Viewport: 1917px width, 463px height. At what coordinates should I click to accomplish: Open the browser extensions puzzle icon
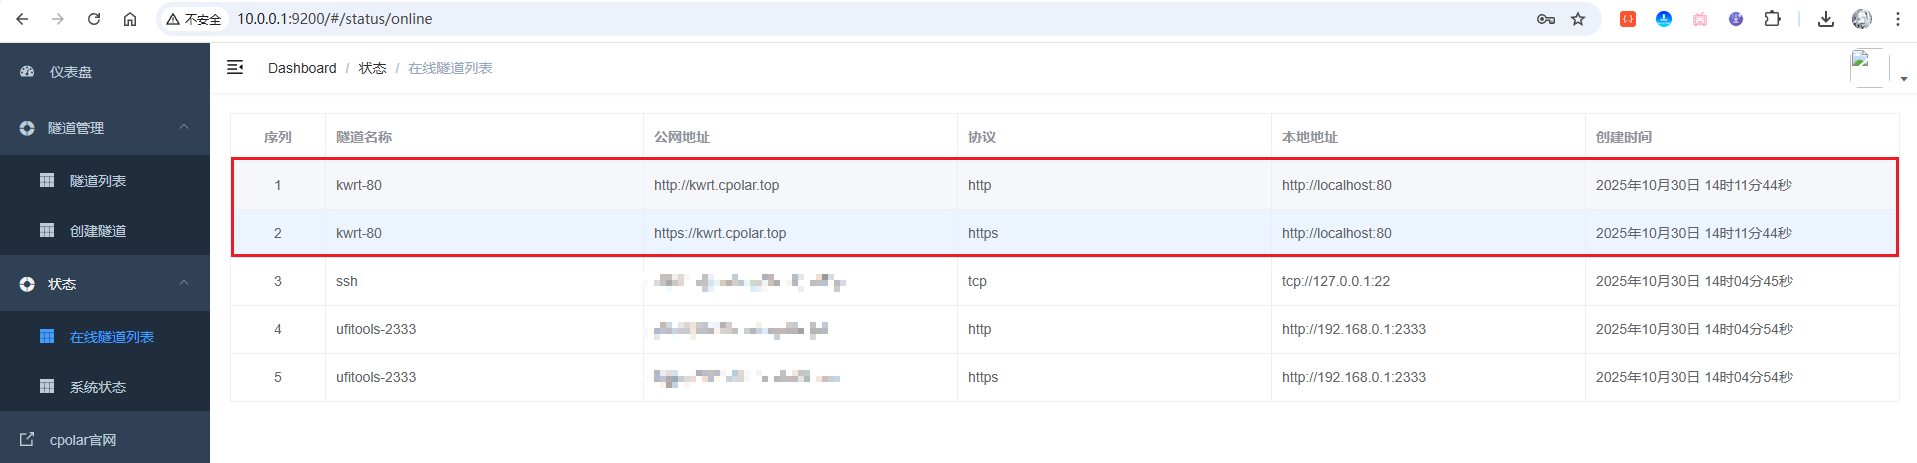(x=1772, y=19)
